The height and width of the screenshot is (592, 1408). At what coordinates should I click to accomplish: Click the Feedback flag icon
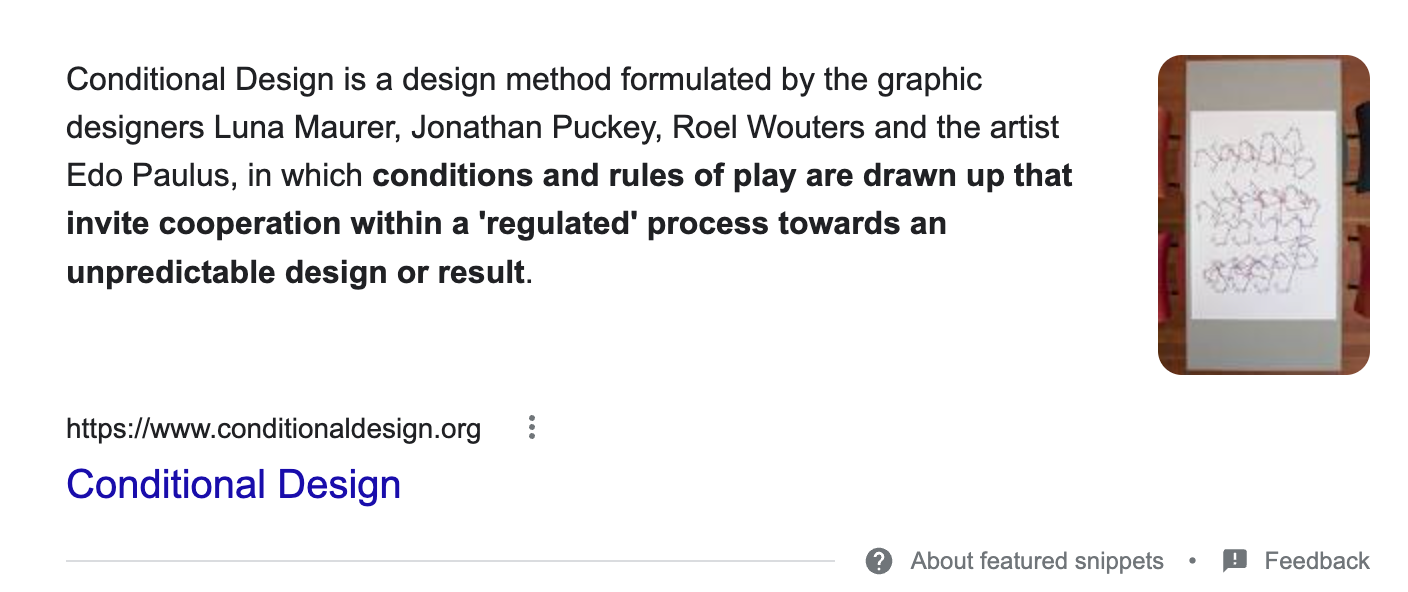(1235, 561)
